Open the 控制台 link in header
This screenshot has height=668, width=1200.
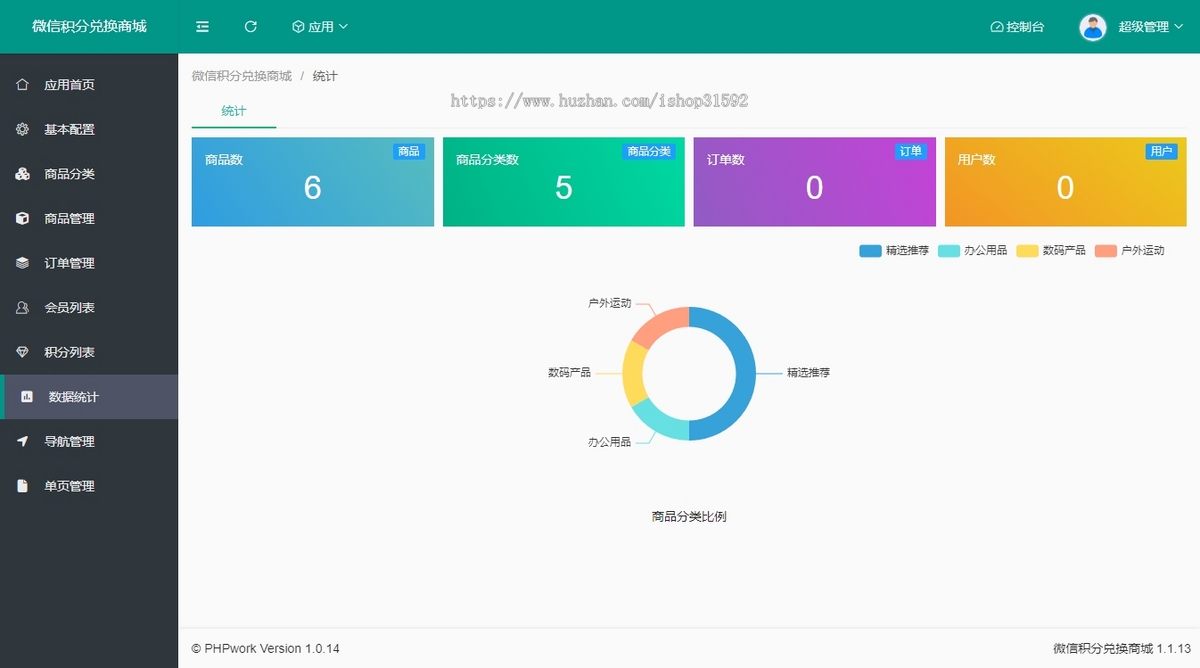click(x=1017, y=27)
